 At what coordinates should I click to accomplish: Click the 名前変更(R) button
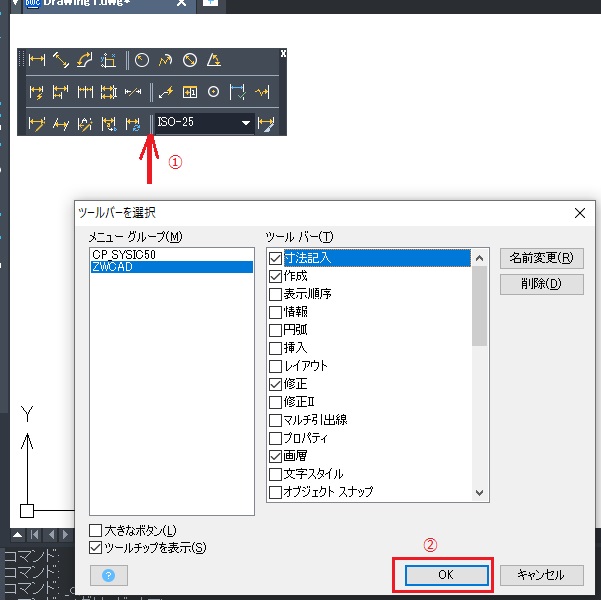542,258
